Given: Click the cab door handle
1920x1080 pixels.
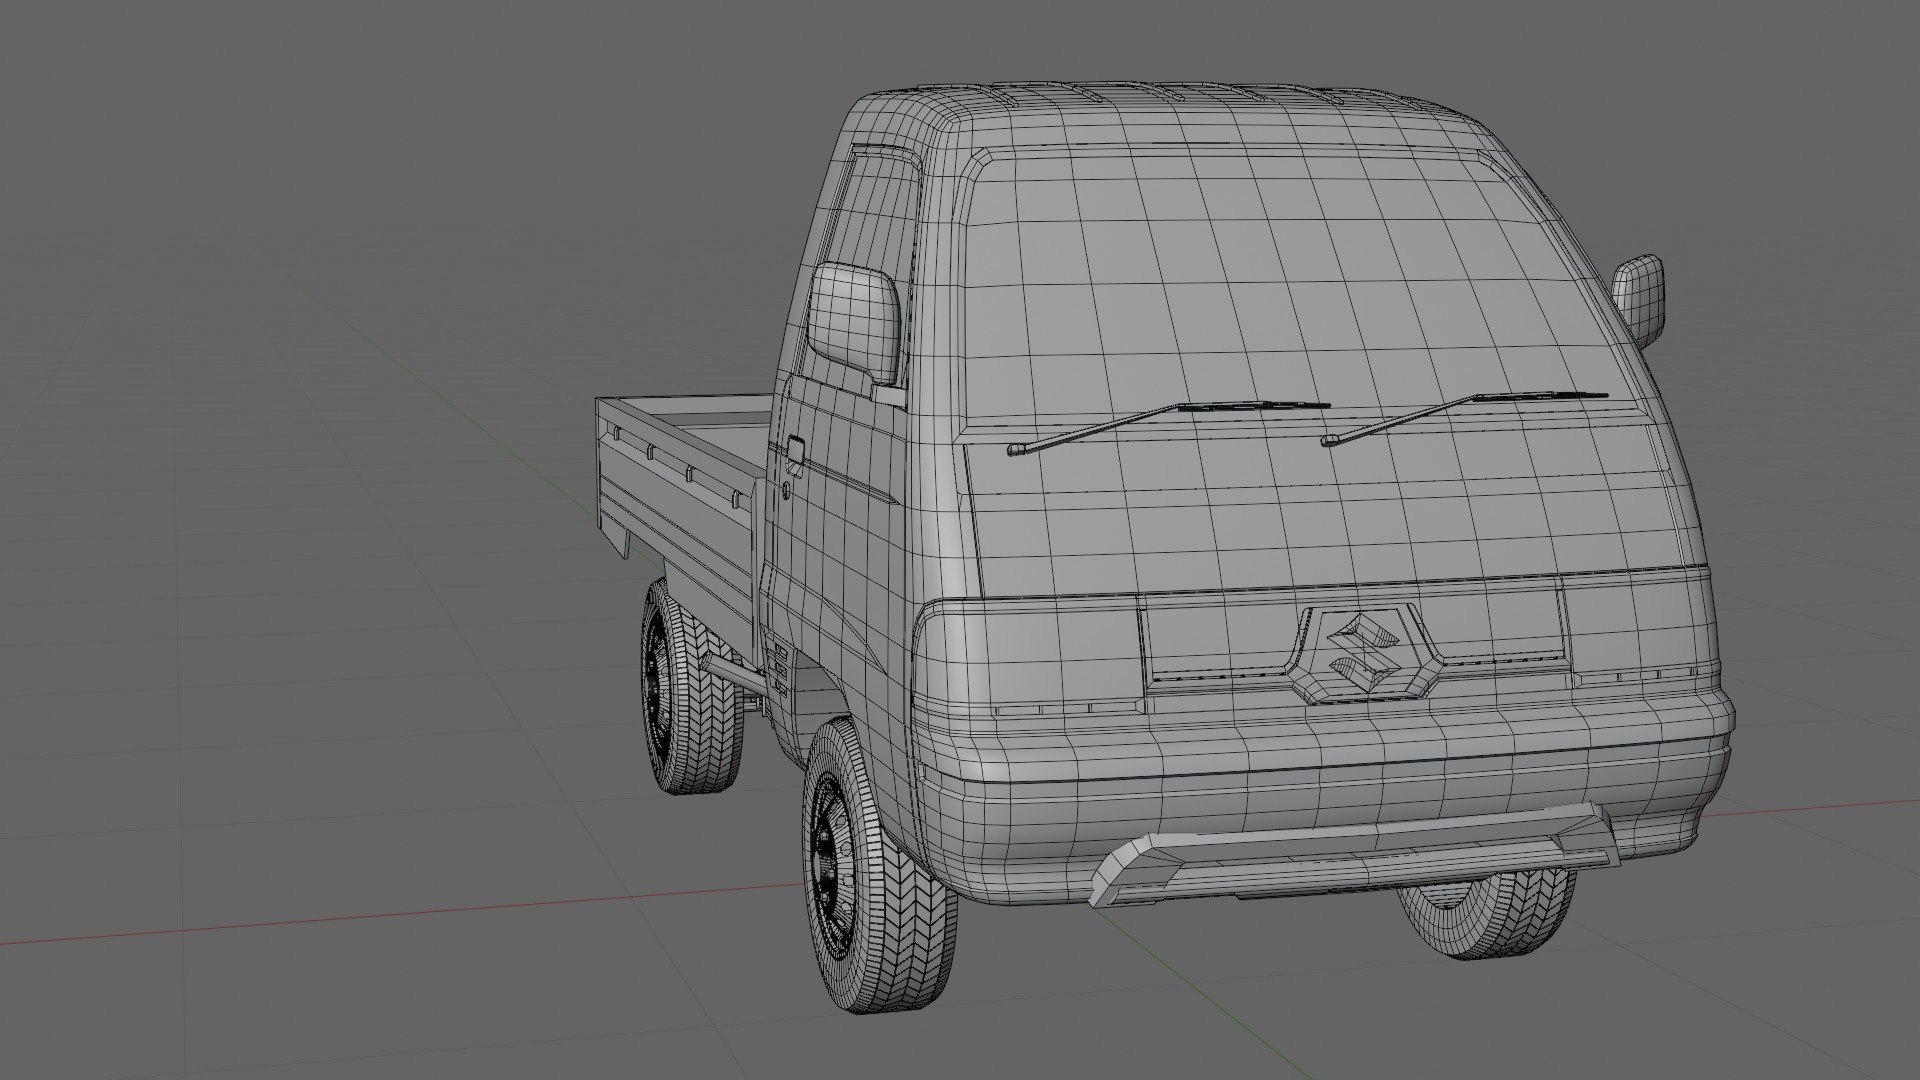Looking at the screenshot, I should (795, 450).
